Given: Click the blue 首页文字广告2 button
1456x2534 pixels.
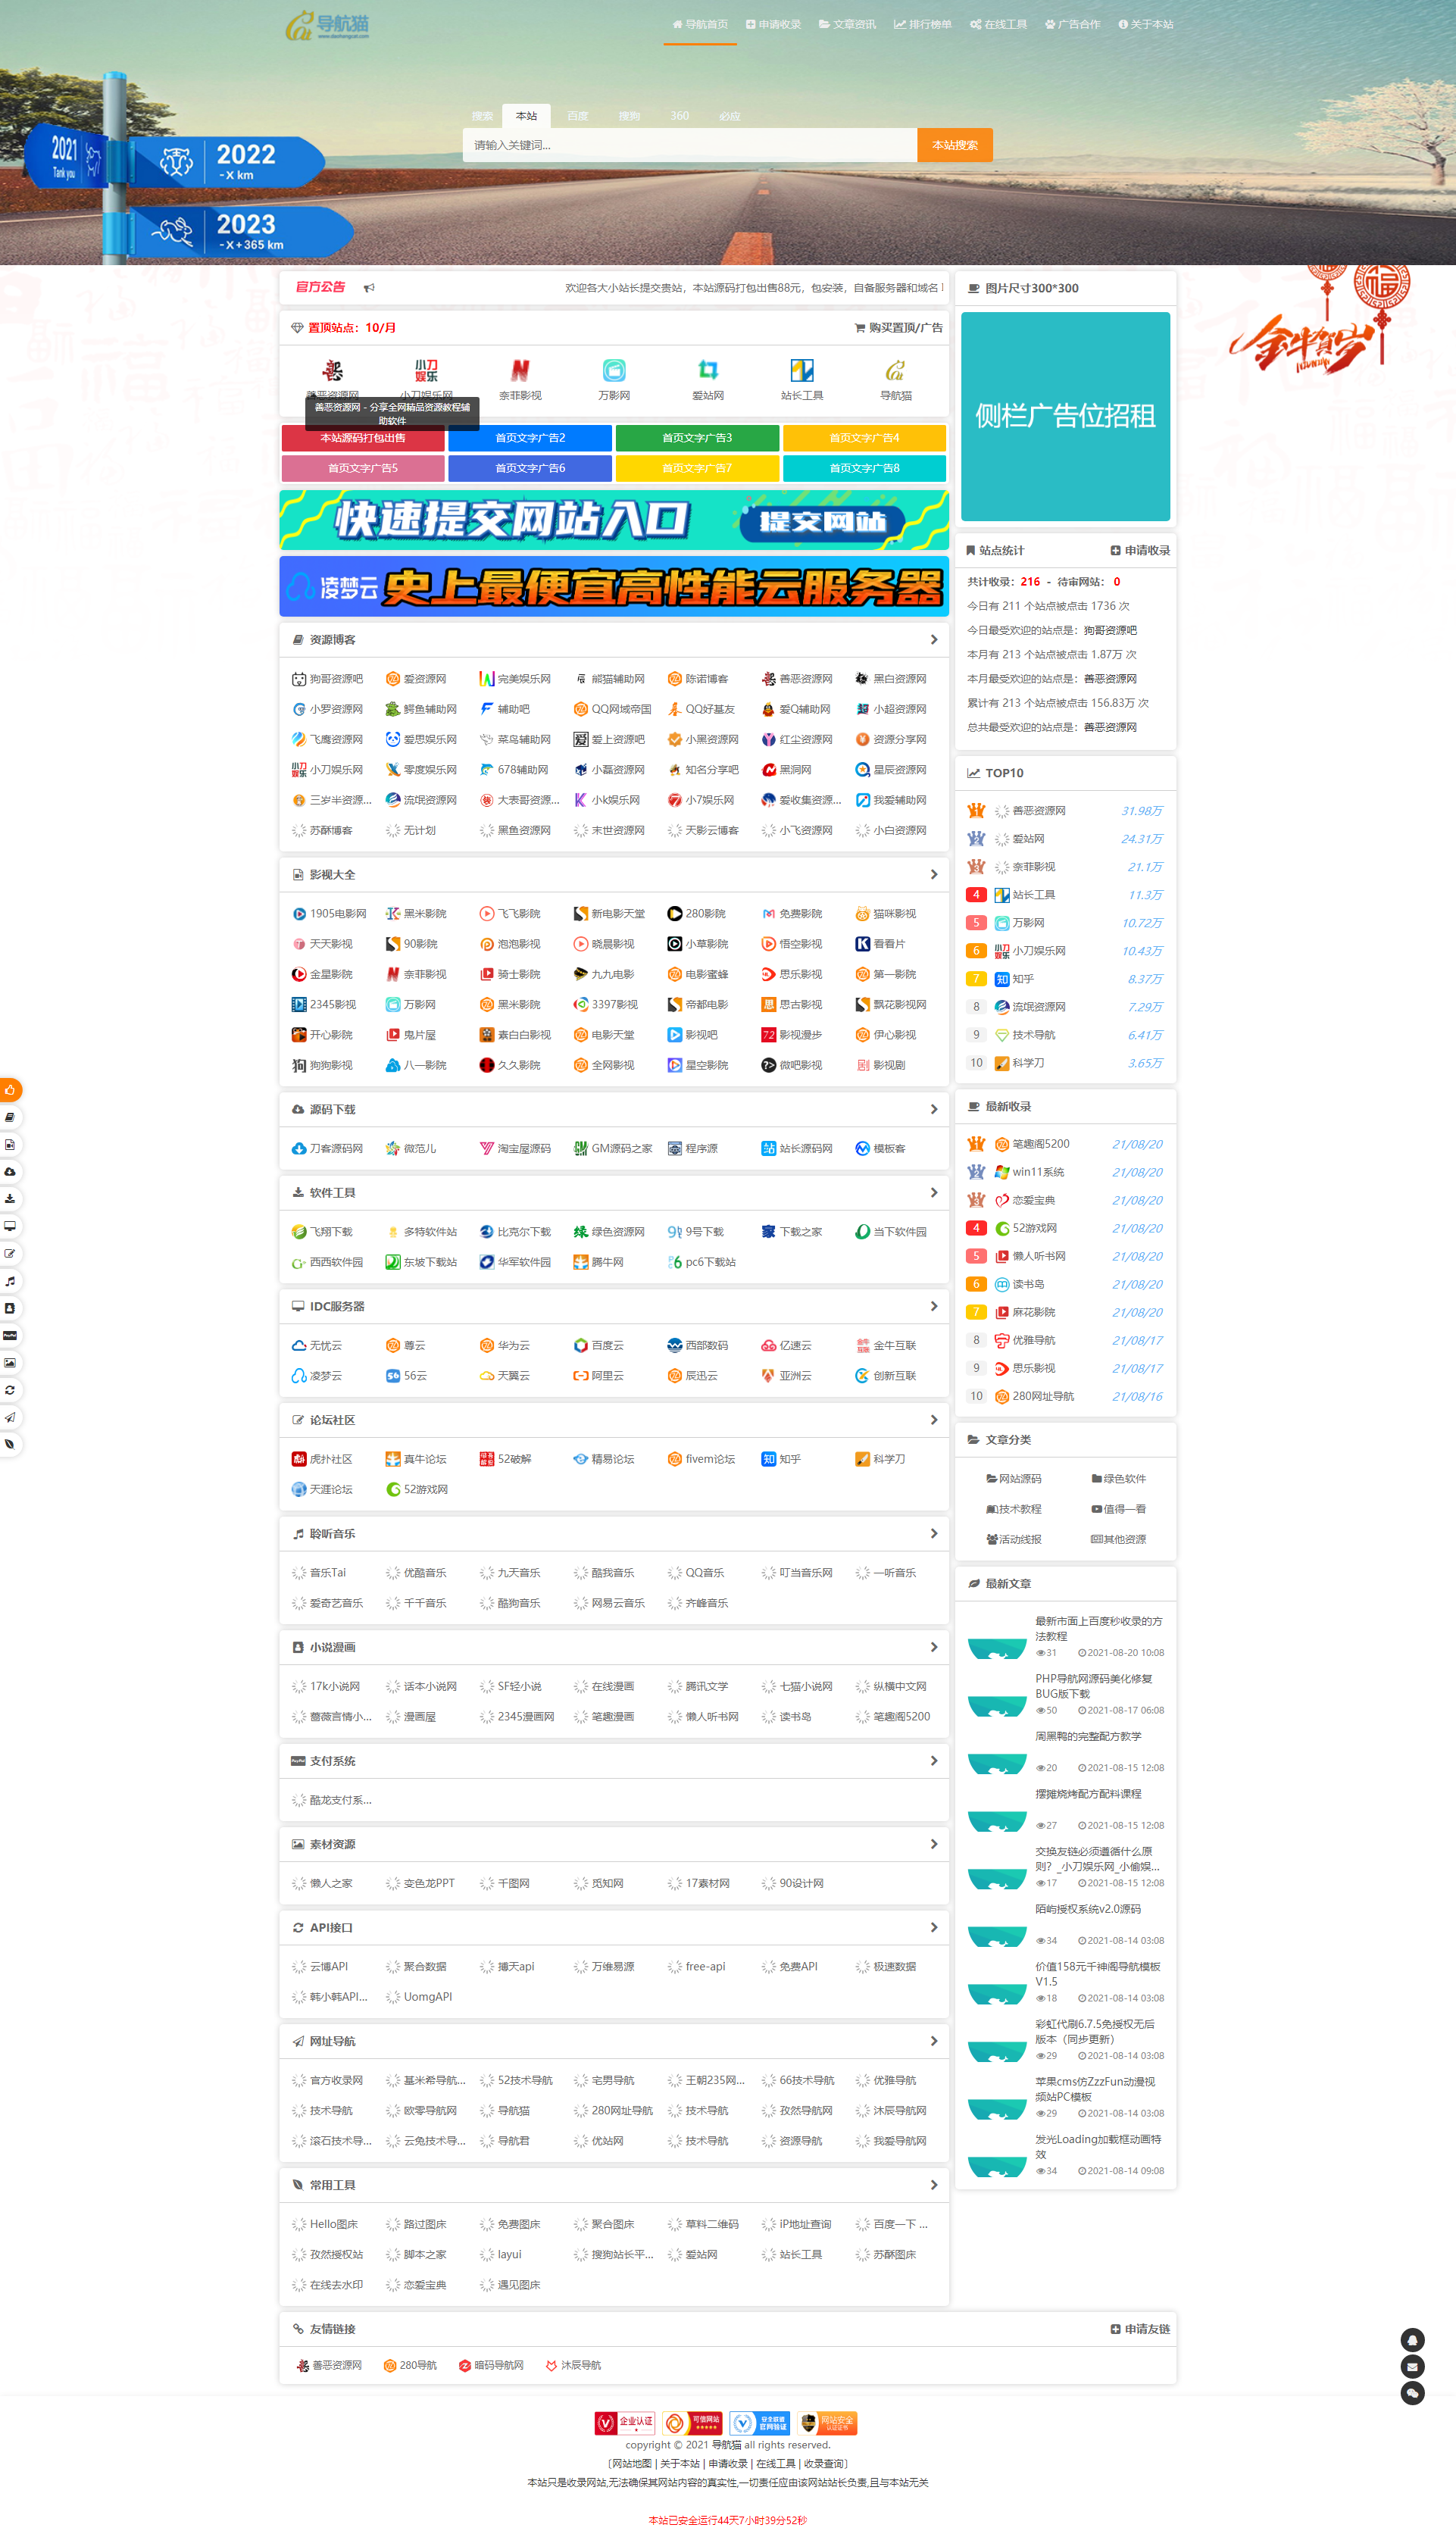Looking at the screenshot, I should pos(530,439).
